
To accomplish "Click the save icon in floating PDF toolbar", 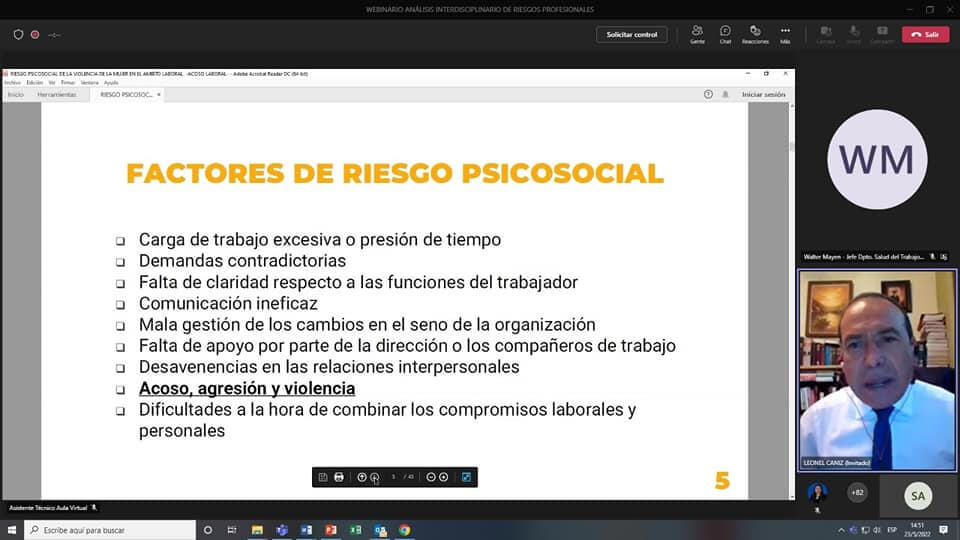I will click(x=323, y=477).
